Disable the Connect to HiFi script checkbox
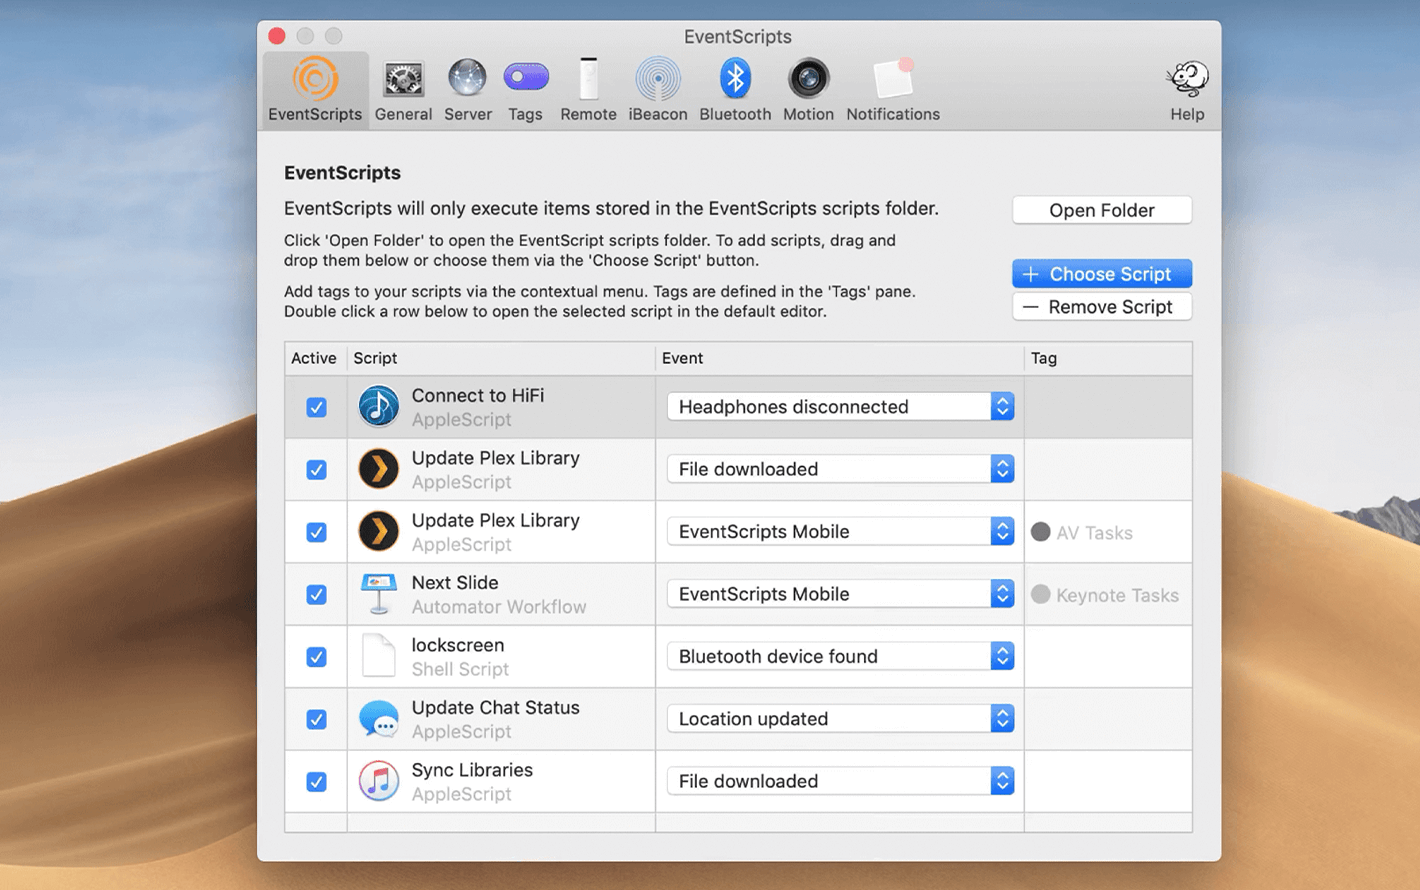 (316, 408)
